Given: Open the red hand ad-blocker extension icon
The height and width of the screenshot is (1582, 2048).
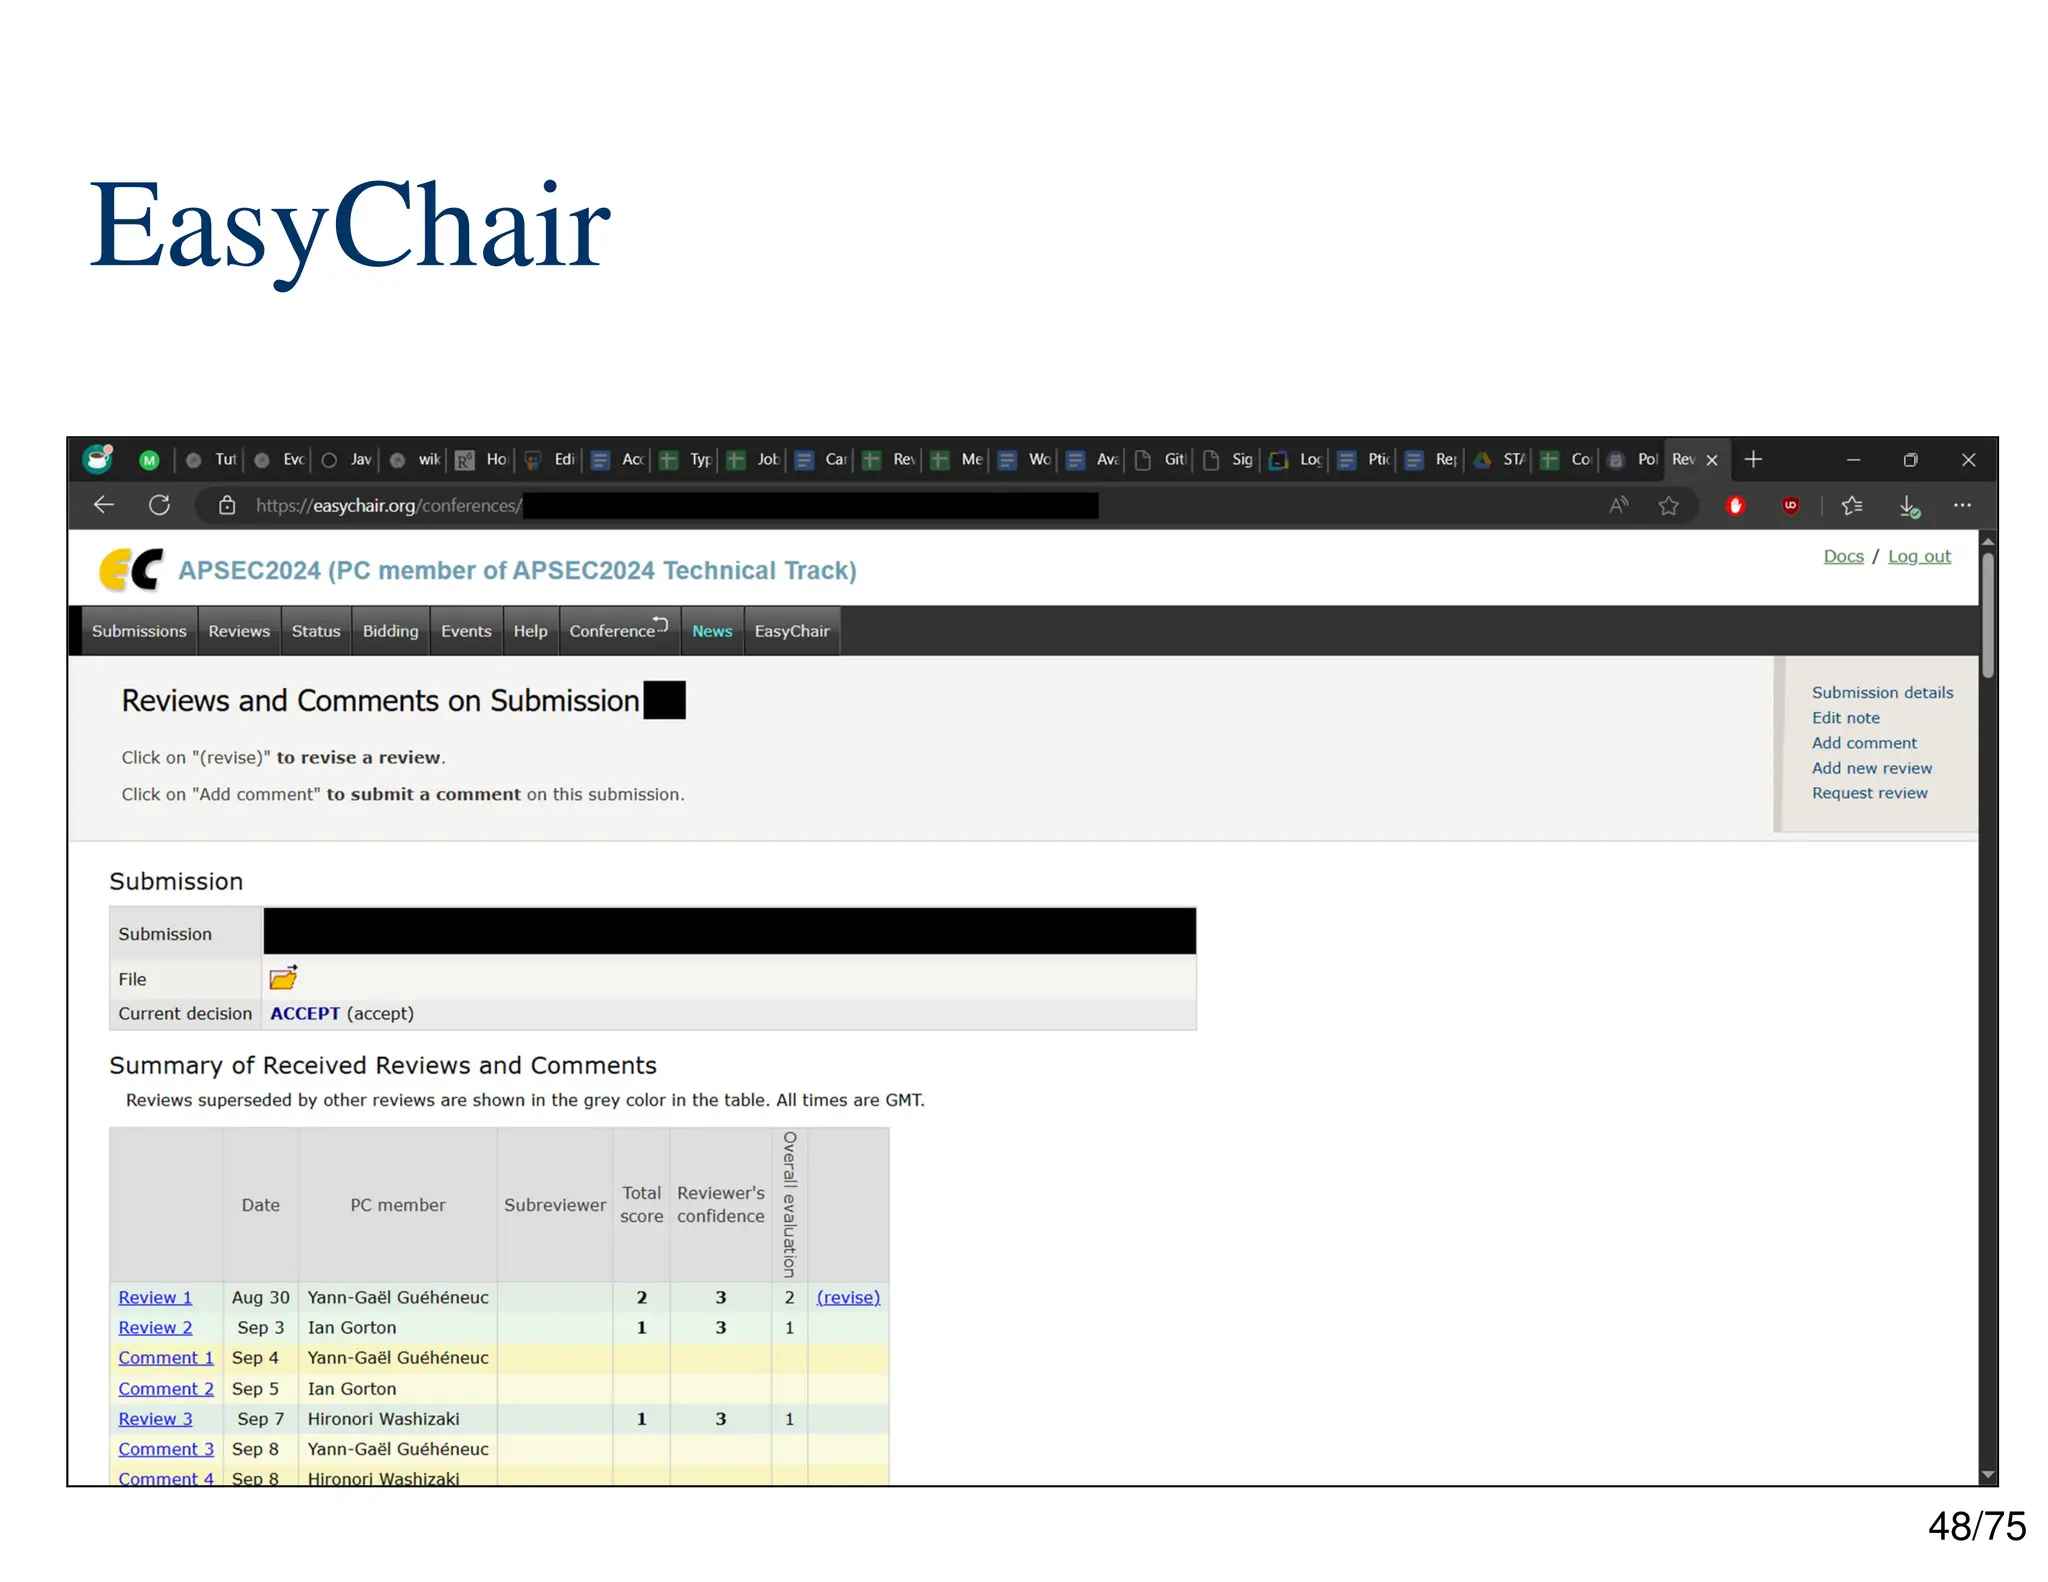Looking at the screenshot, I should (1735, 505).
